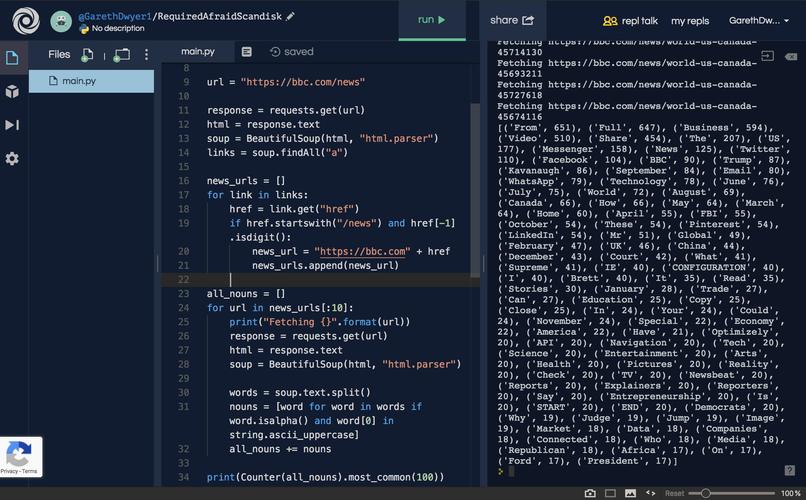Viewport: 806px width, 500px height.
Task: Click the https://bbc.com link on line 20
Action: [x=362, y=251]
